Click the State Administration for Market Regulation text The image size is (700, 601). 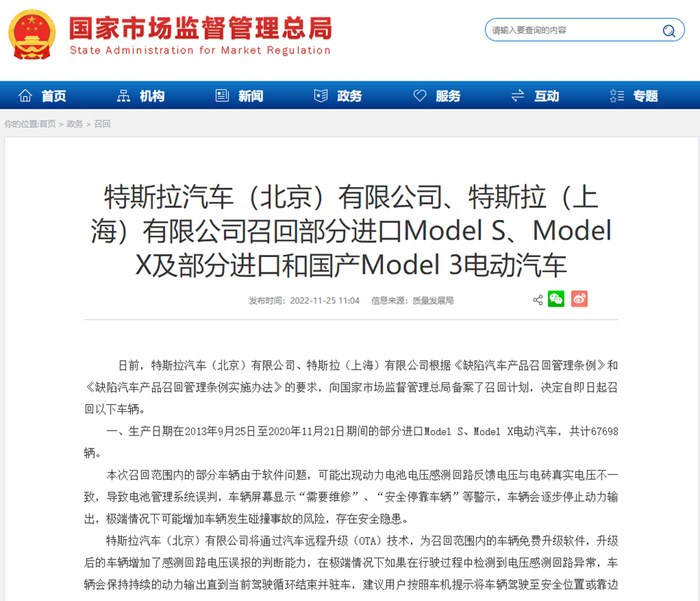[200, 50]
